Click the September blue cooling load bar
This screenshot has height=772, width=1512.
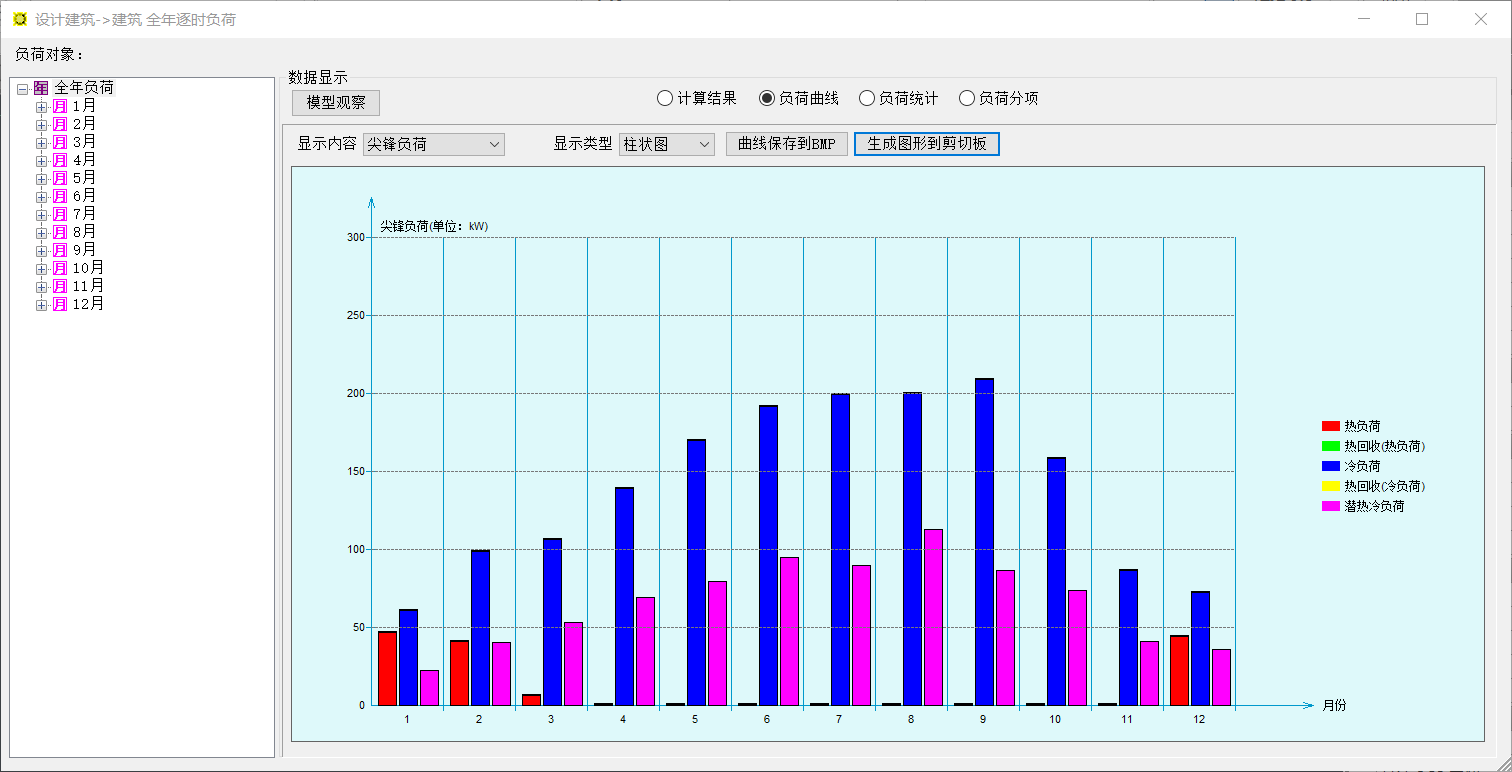coord(984,541)
